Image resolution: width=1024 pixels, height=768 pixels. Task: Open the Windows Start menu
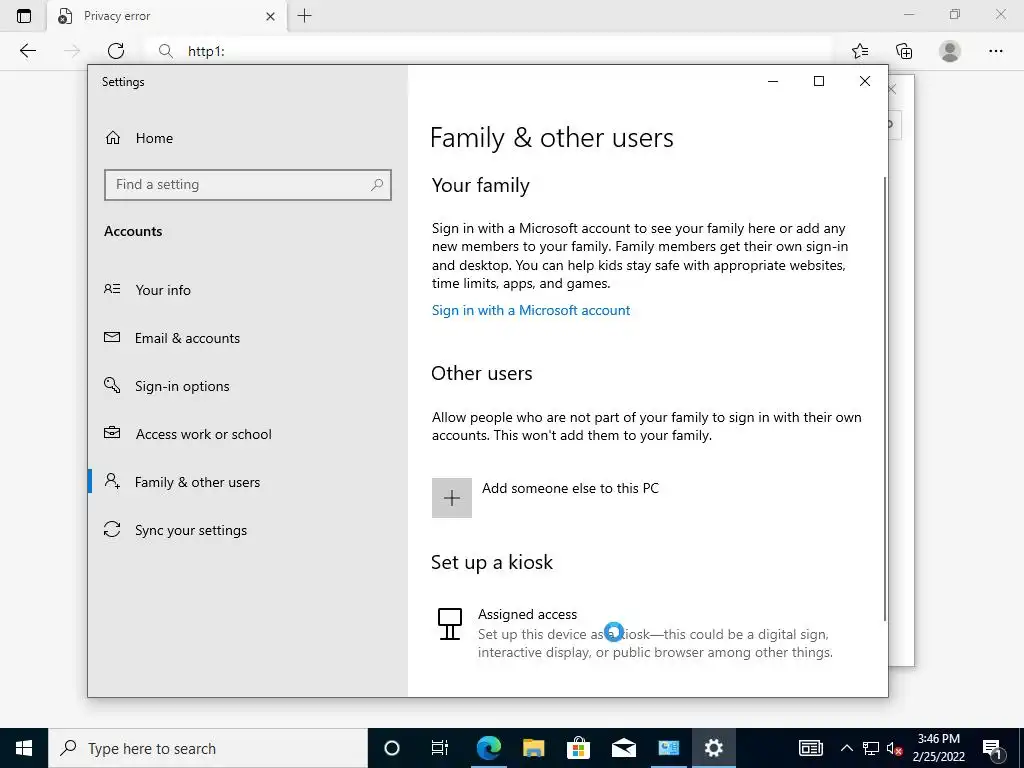pyautogui.click(x=24, y=748)
